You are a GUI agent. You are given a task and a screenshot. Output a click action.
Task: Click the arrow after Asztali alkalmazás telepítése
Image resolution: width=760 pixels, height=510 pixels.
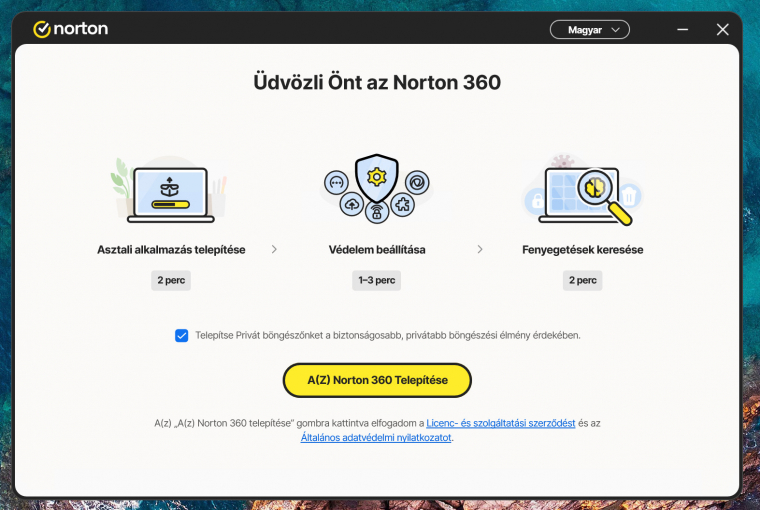(275, 249)
